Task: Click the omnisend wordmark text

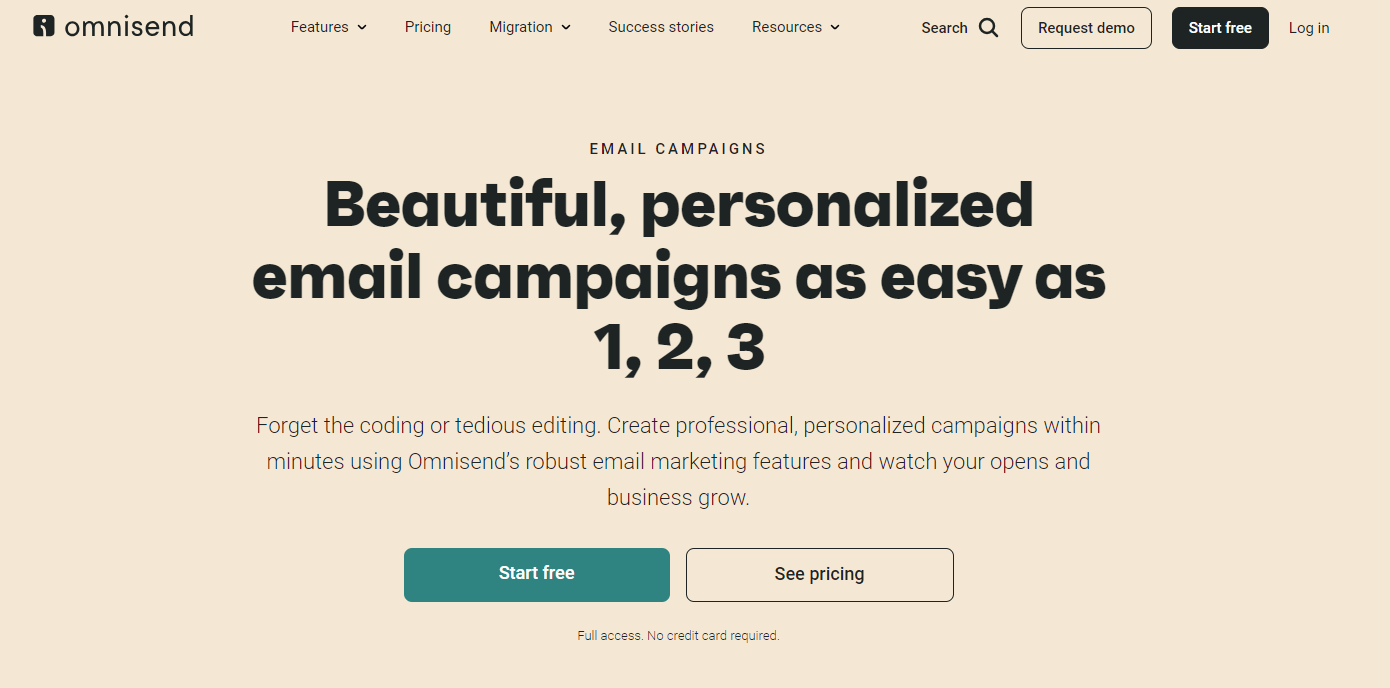Action: click(129, 26)
